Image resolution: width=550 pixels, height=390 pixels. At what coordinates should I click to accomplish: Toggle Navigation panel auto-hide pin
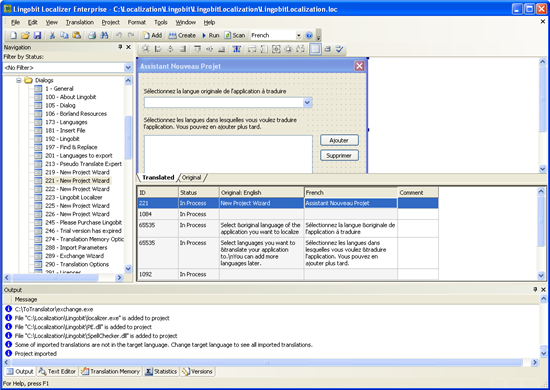[120, 47]
